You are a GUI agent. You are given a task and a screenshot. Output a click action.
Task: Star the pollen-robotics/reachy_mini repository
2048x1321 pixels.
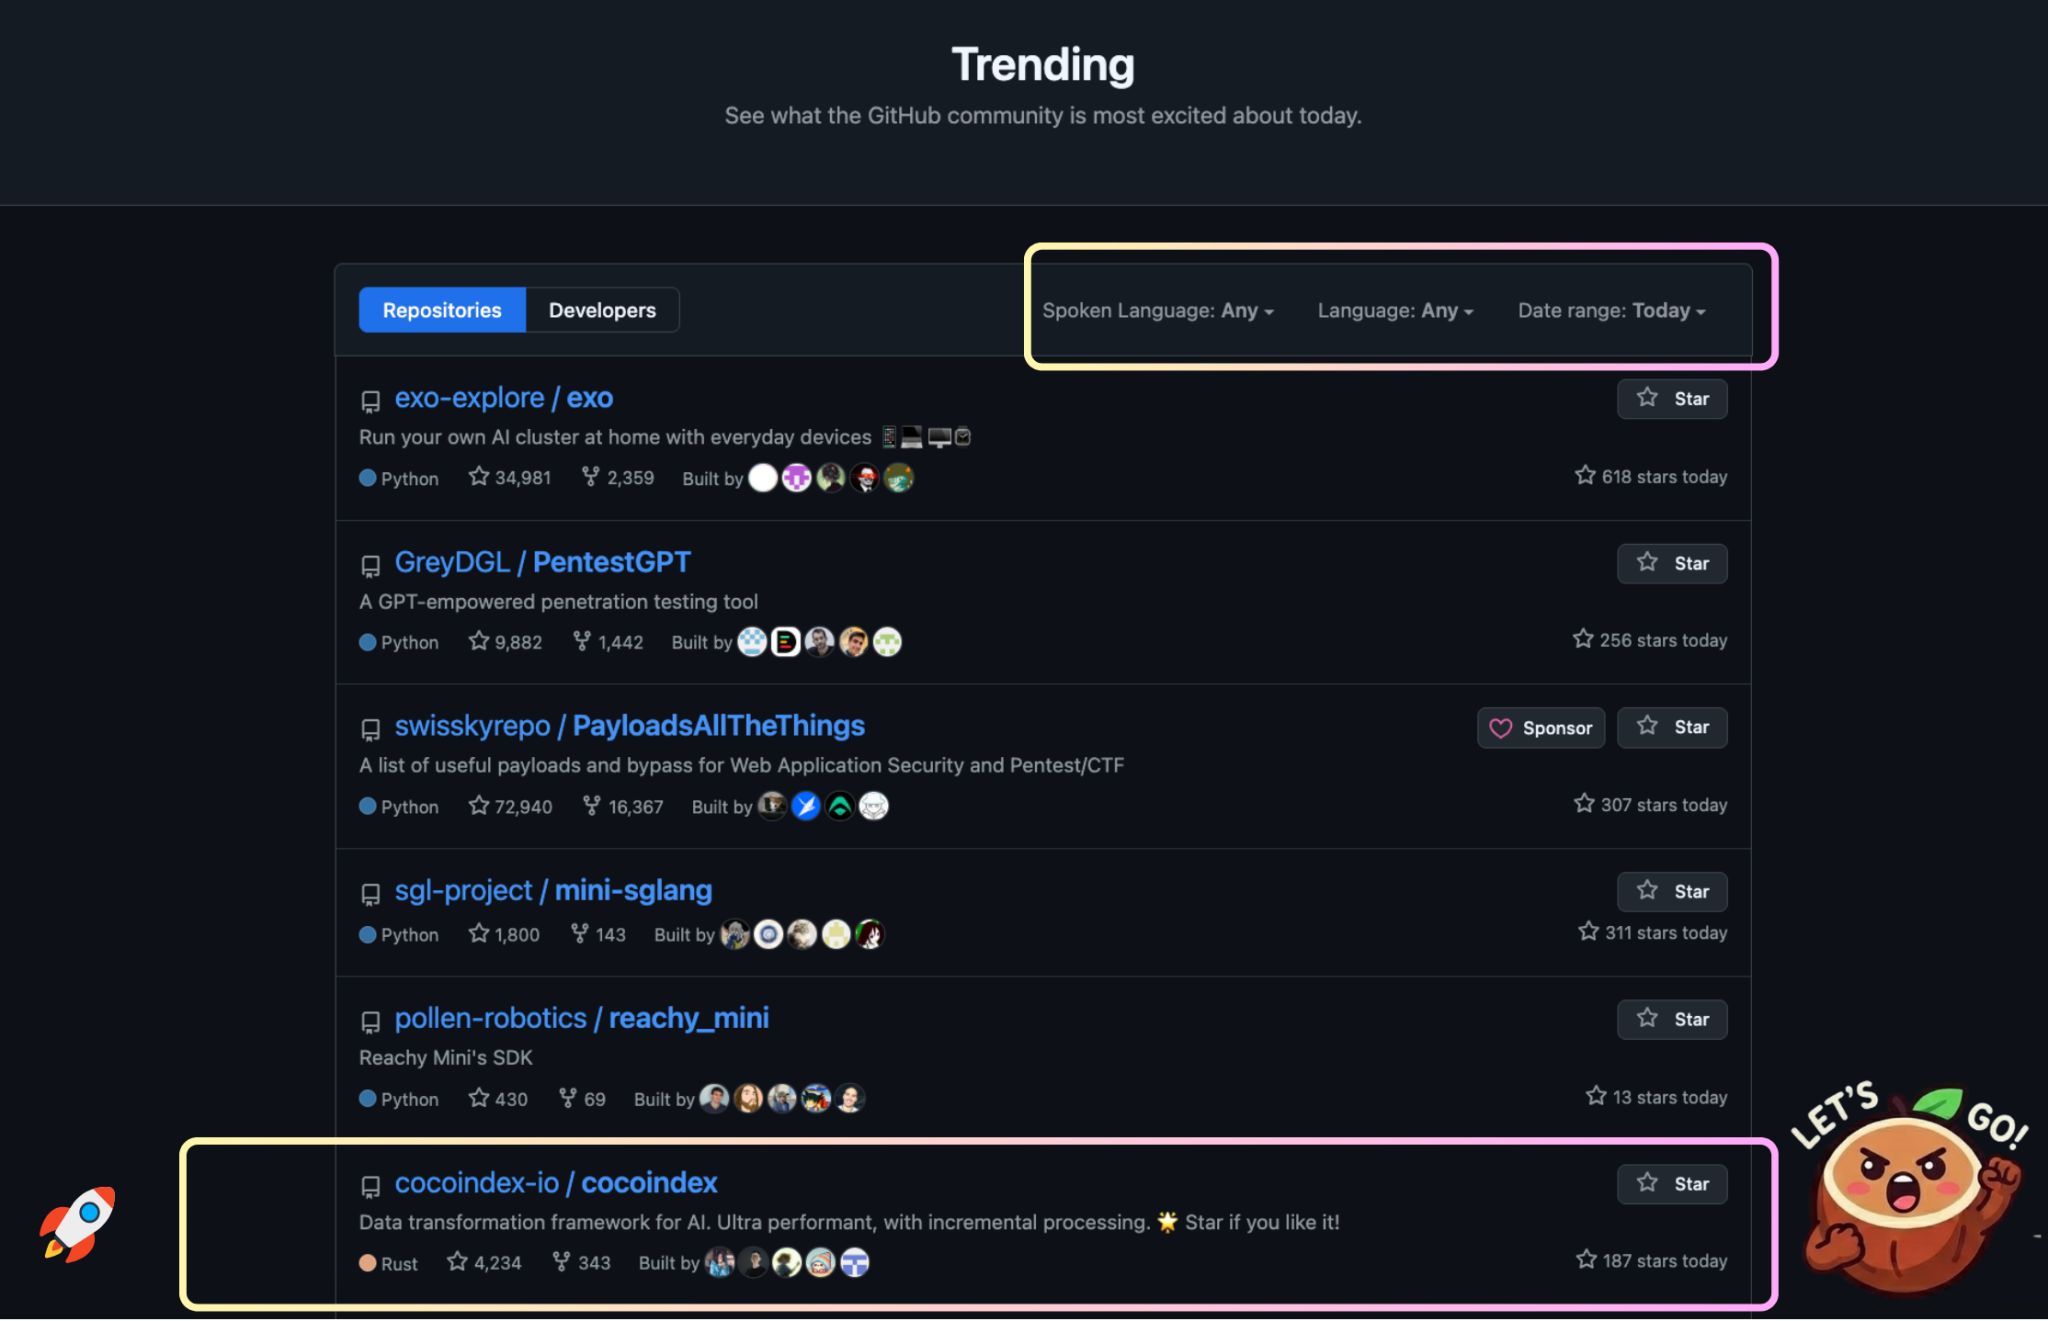(1672, 1019)
